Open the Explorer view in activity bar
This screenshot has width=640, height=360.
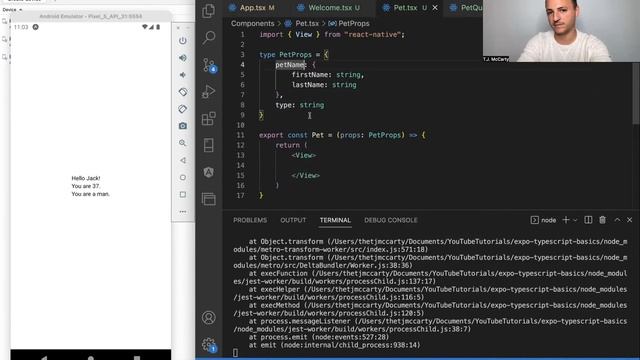[x=209, y=11]
